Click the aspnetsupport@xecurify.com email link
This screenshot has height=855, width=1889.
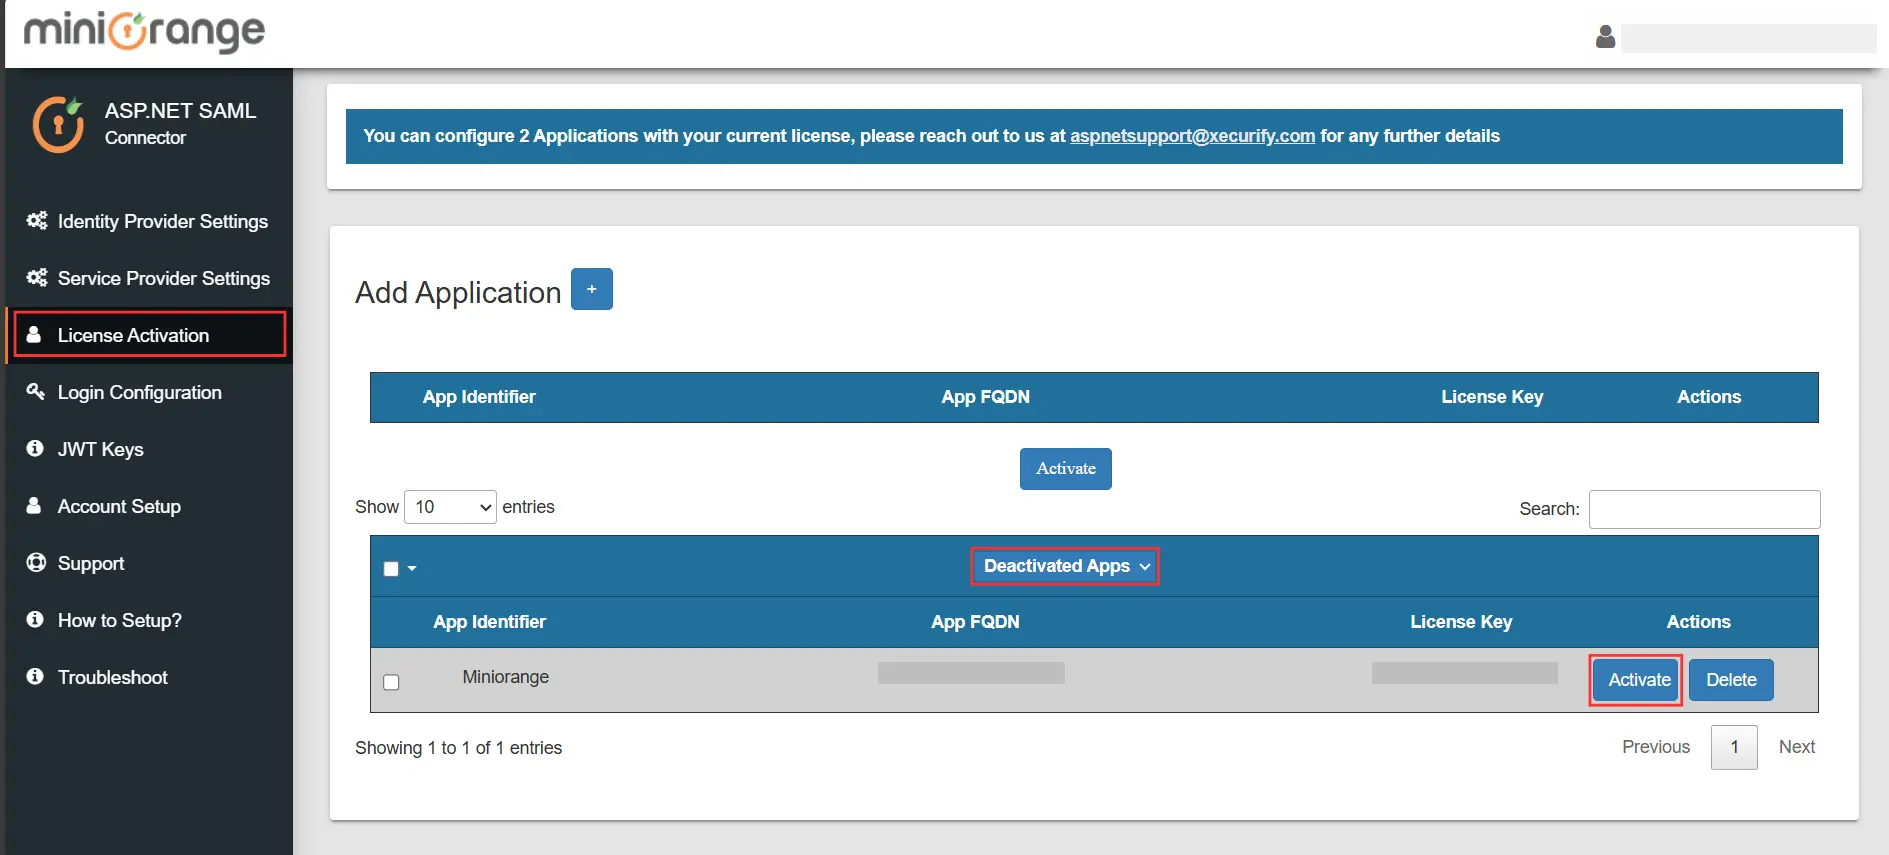pyautogui.click(x=1192, y=136)
